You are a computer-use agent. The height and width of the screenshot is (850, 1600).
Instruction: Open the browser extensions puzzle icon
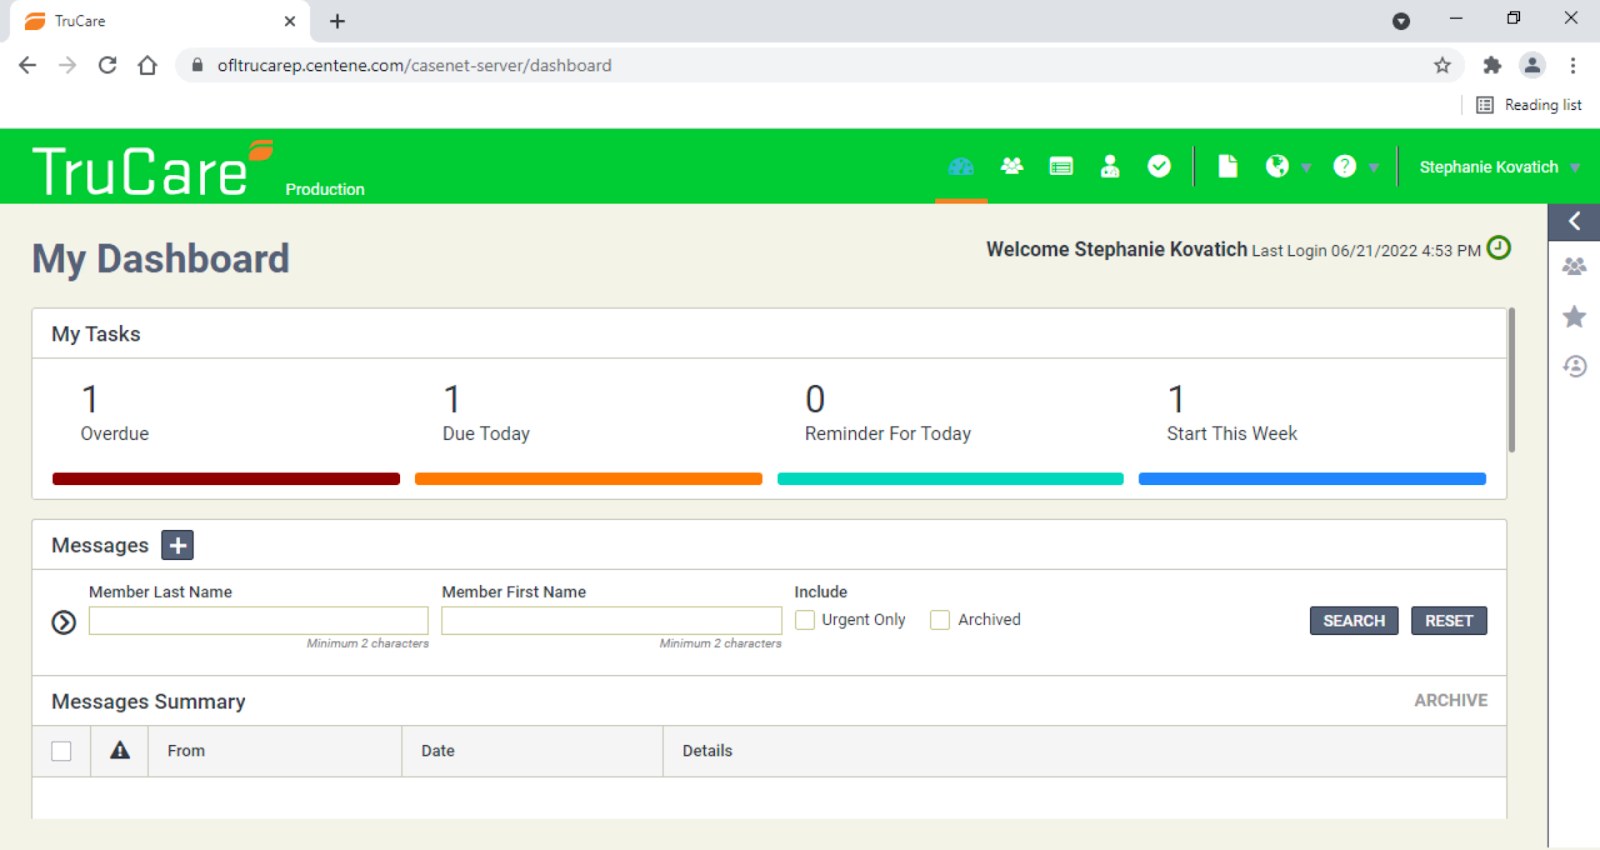[1492, 65]
